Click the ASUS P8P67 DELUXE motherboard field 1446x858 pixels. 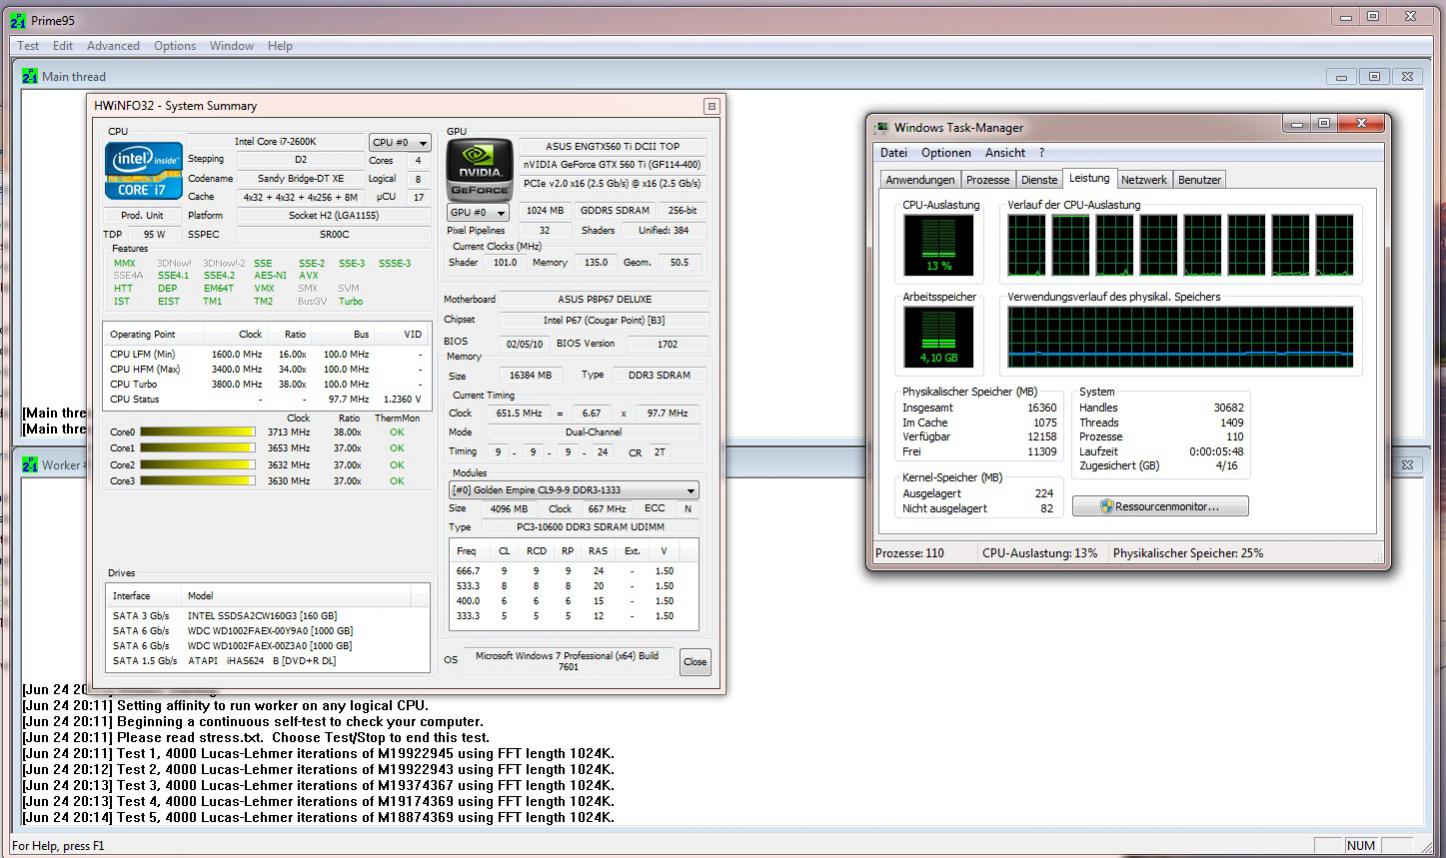point(604,299)
